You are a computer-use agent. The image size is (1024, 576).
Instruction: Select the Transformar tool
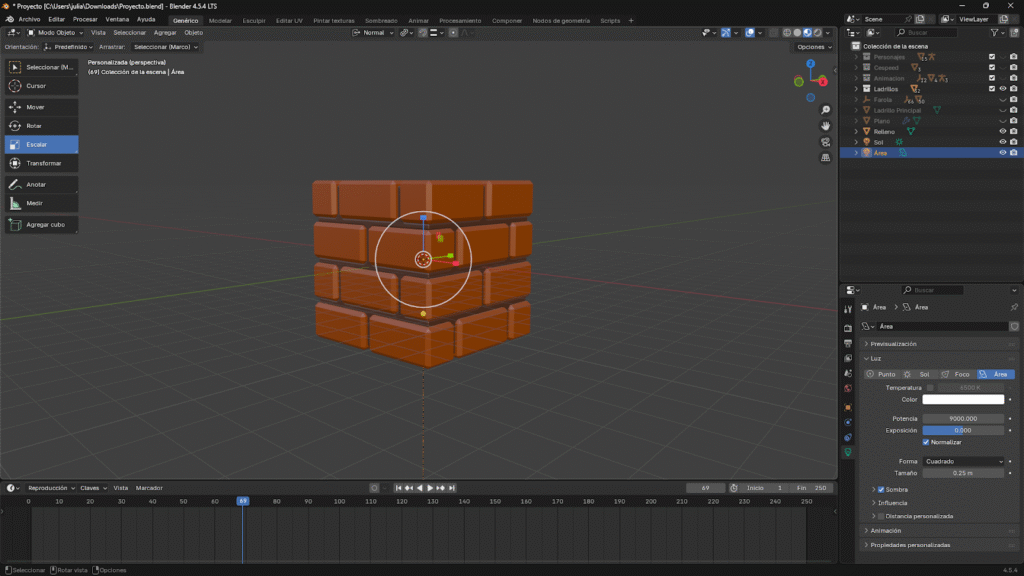click(40, 163)
